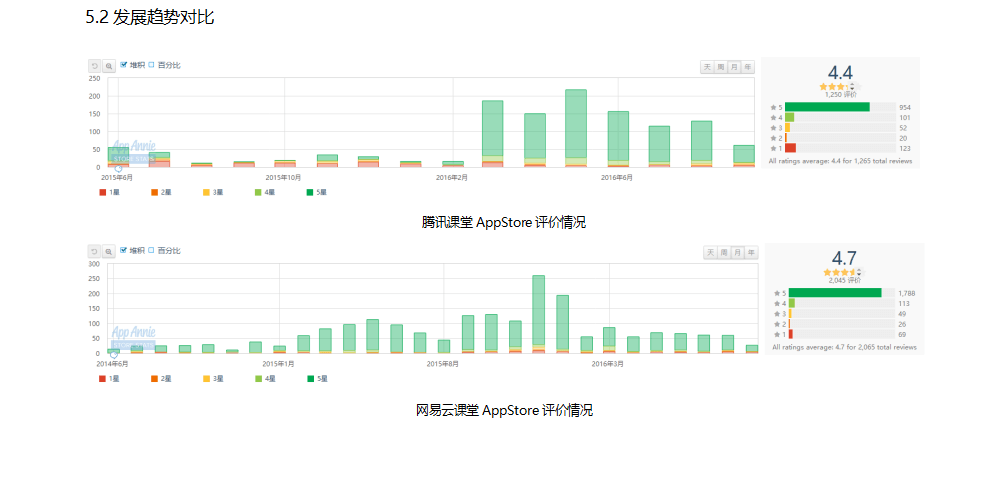1007x494 pixels.
Task: Click the magnifier zoom icon in Tencent chart
Action: (x=109, y=66)
